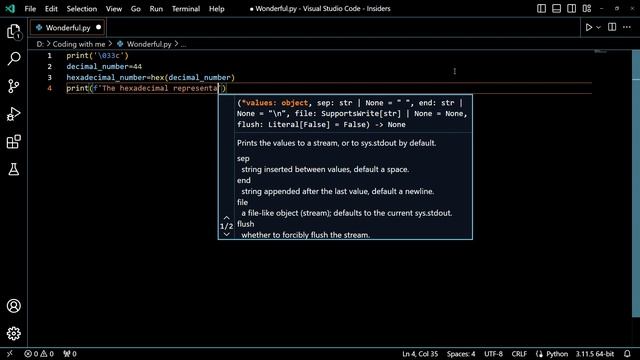Open the notifications bell
This screenshot has height=360, width=640.
coord(627,354)
